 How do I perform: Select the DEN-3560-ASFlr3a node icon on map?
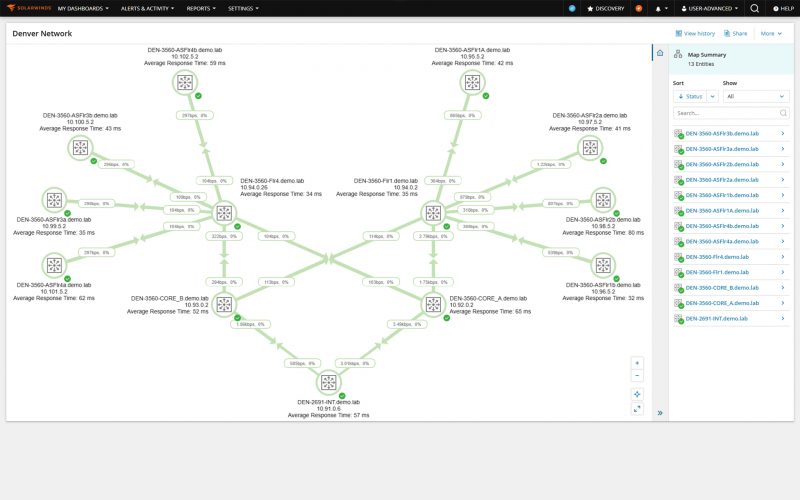pyautogui.click(x=54, y=200)
